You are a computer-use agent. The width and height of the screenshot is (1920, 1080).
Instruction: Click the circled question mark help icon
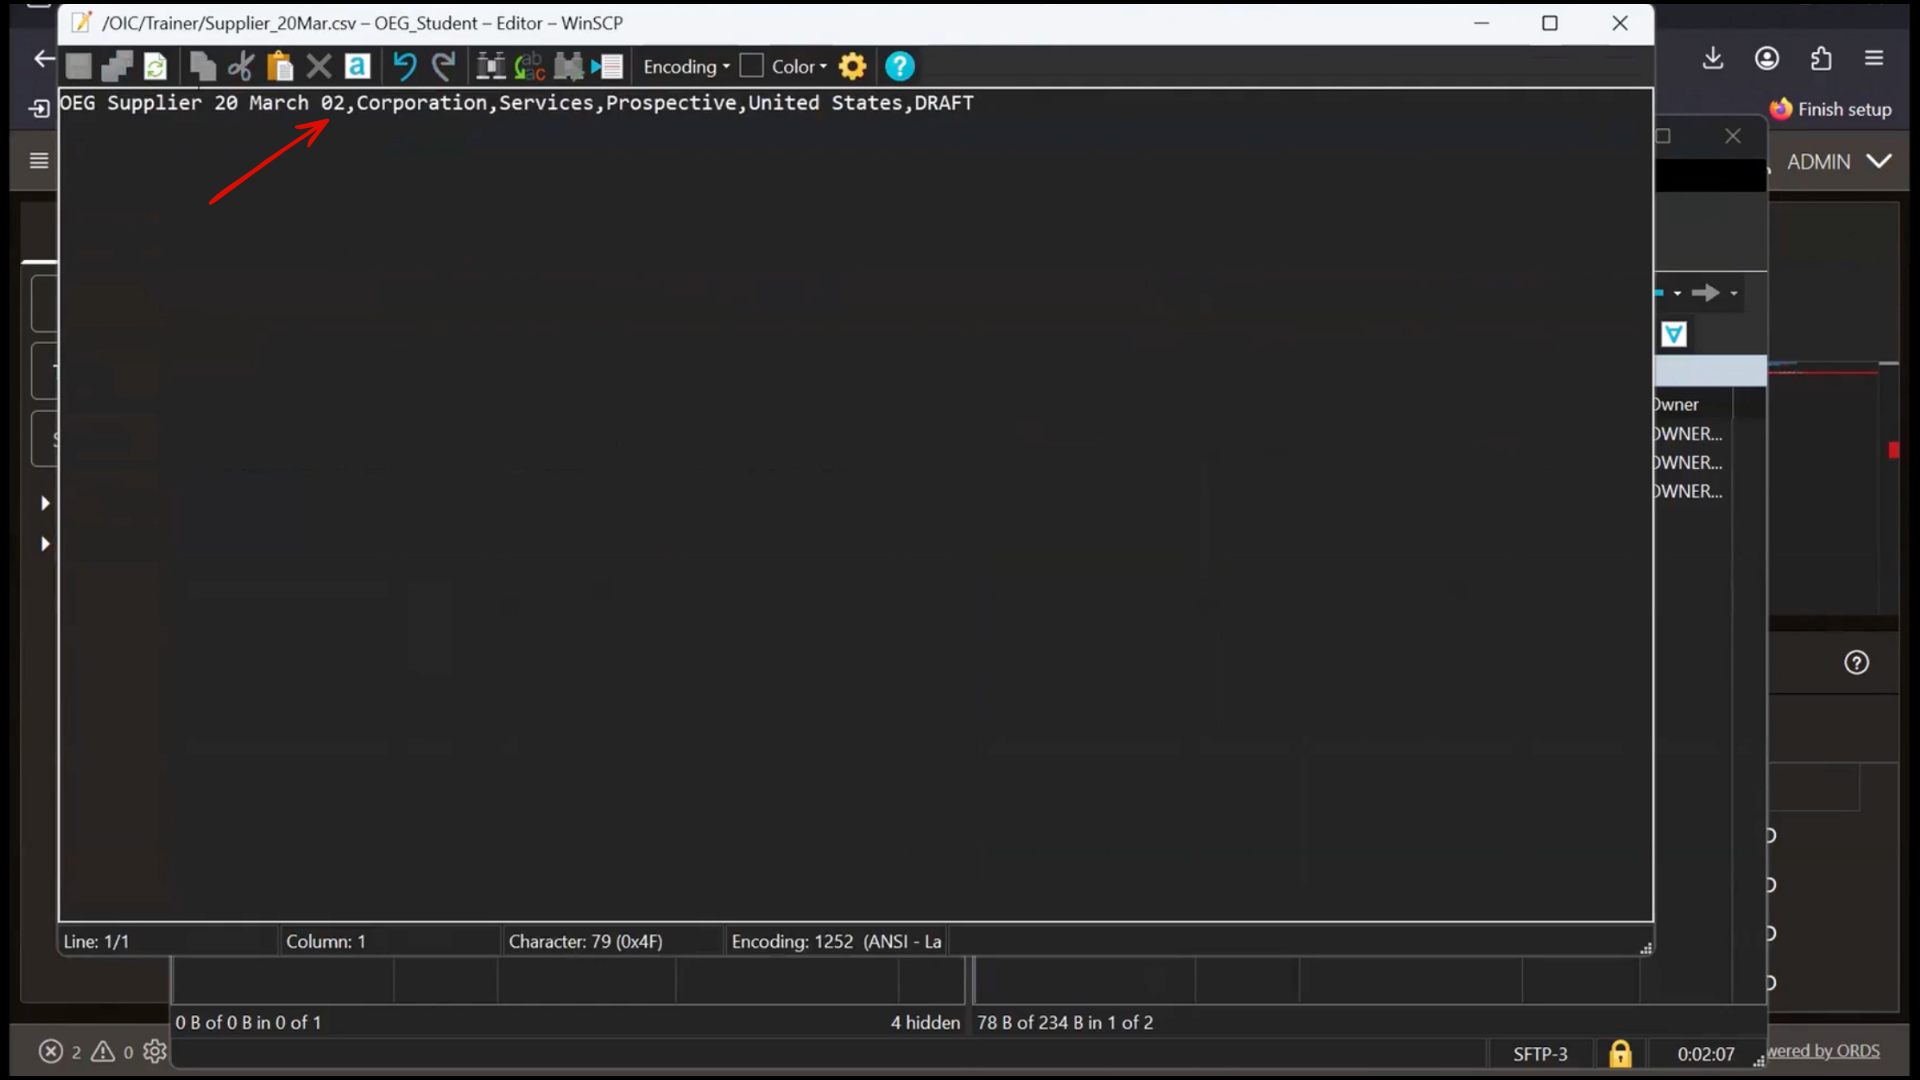point(1857,663)
